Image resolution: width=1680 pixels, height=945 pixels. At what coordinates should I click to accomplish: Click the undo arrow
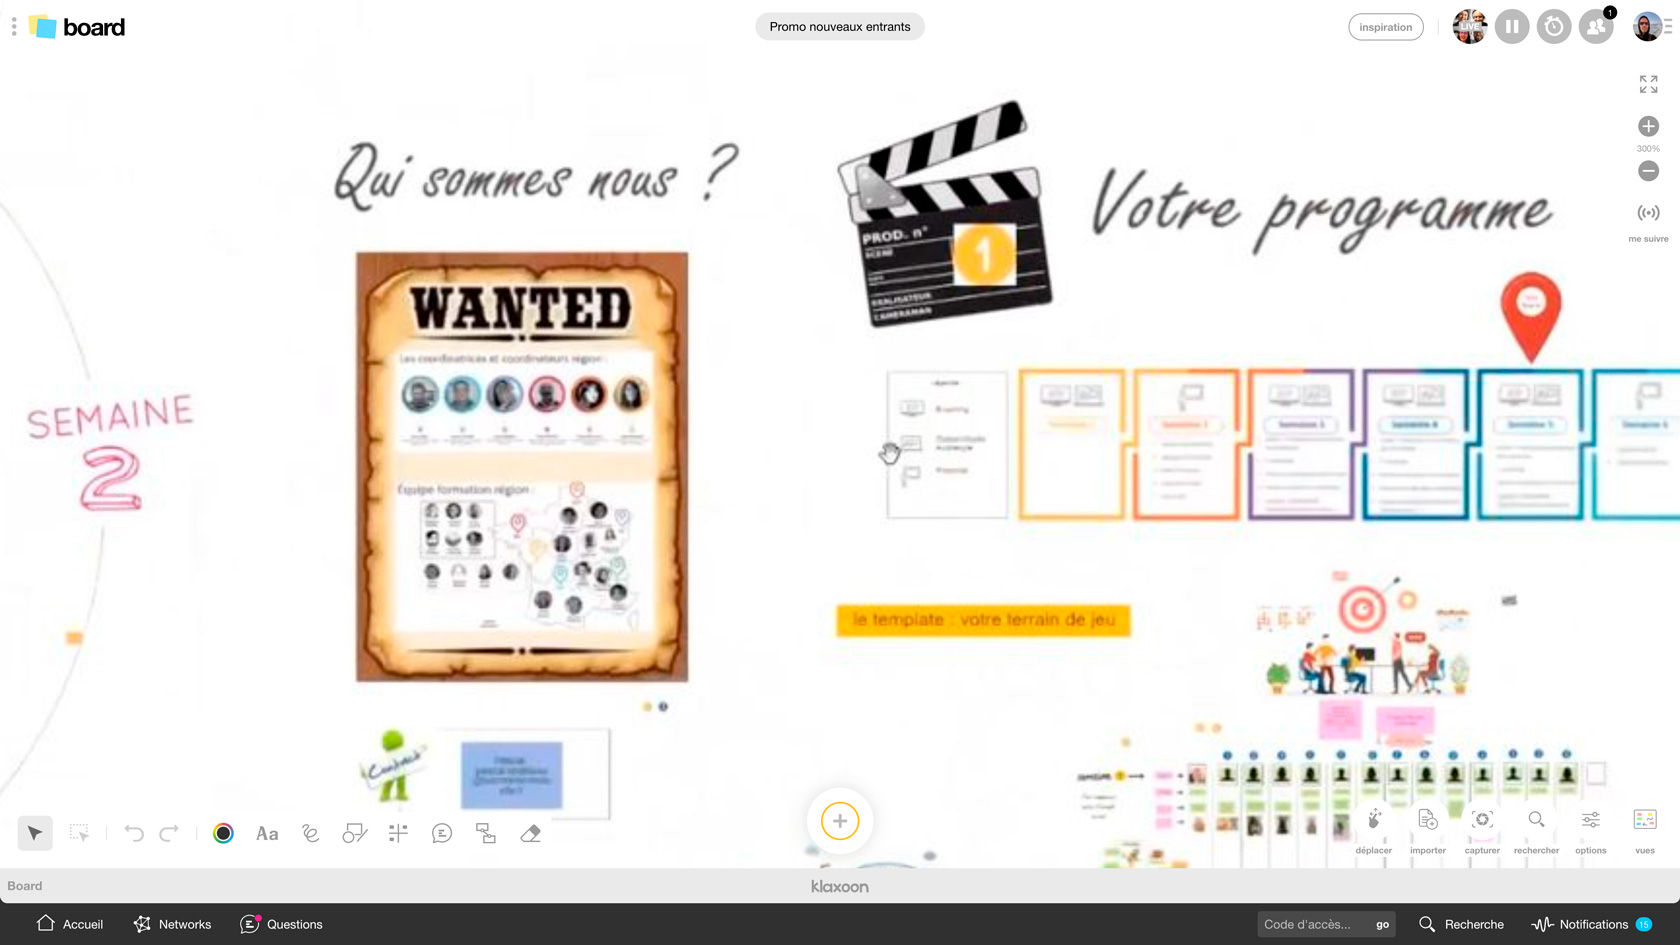coord(134,833)
